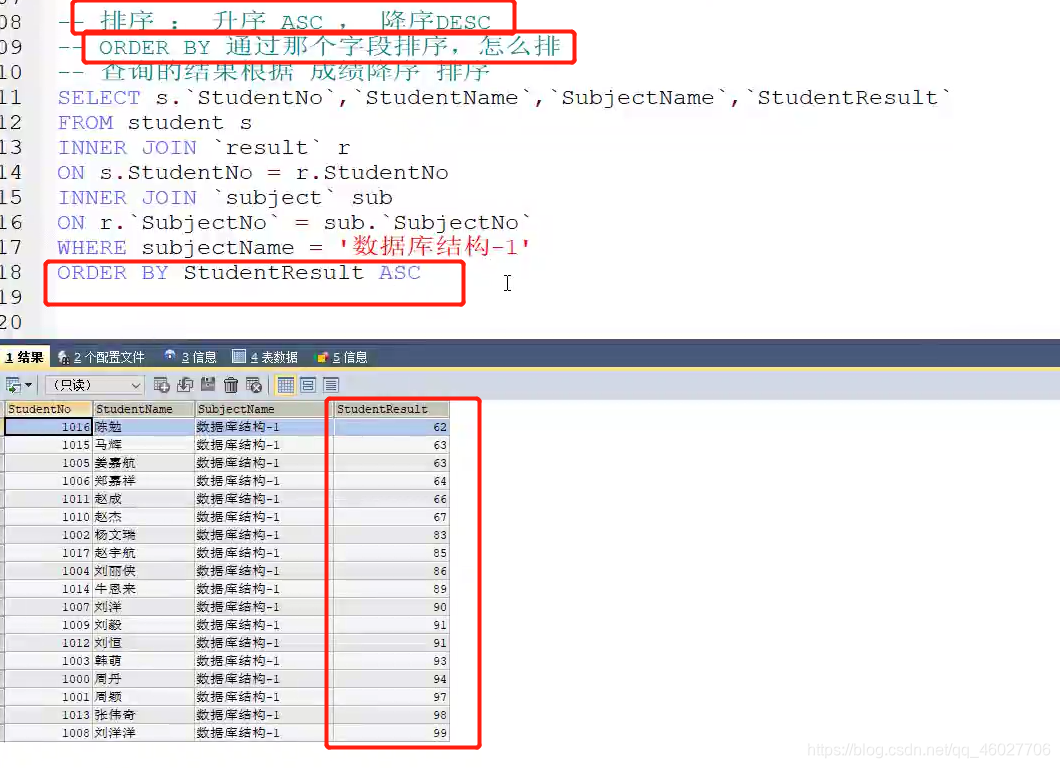Select StudentResult cell 62

[x=391, y=427]
